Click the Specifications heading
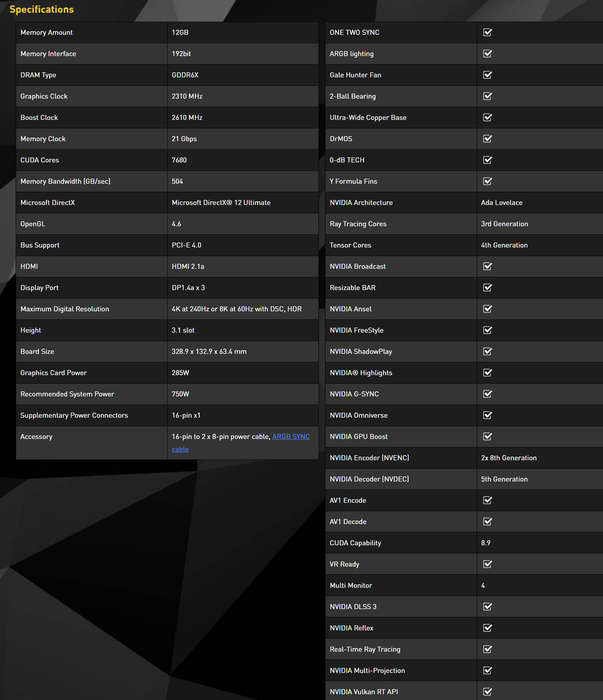Viewport: 603px width, 700px height. pyautogui.click(x=42, y=9)
